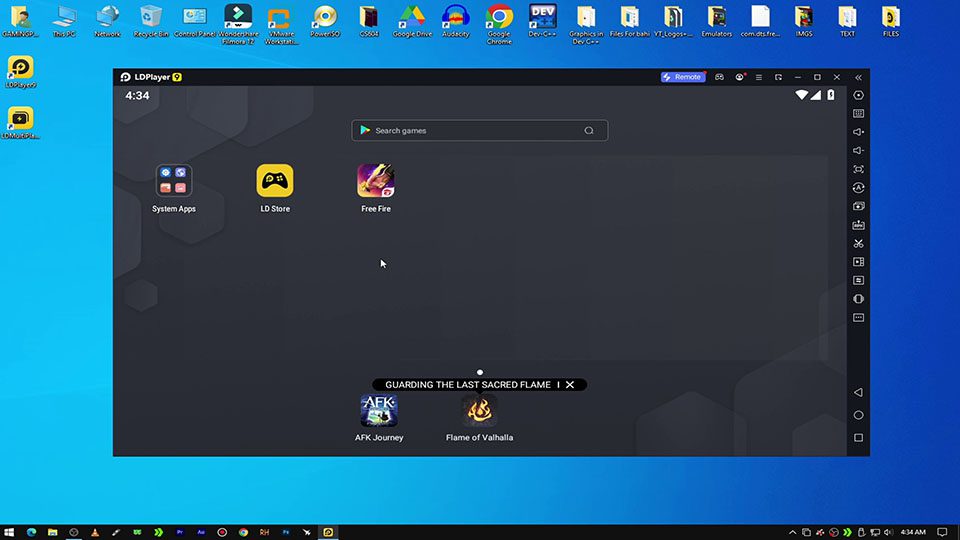The height and width of the screenshot is (540, 960).
Task: Click the LDPlayer taskbar button
Action: (x=328, y=532)
